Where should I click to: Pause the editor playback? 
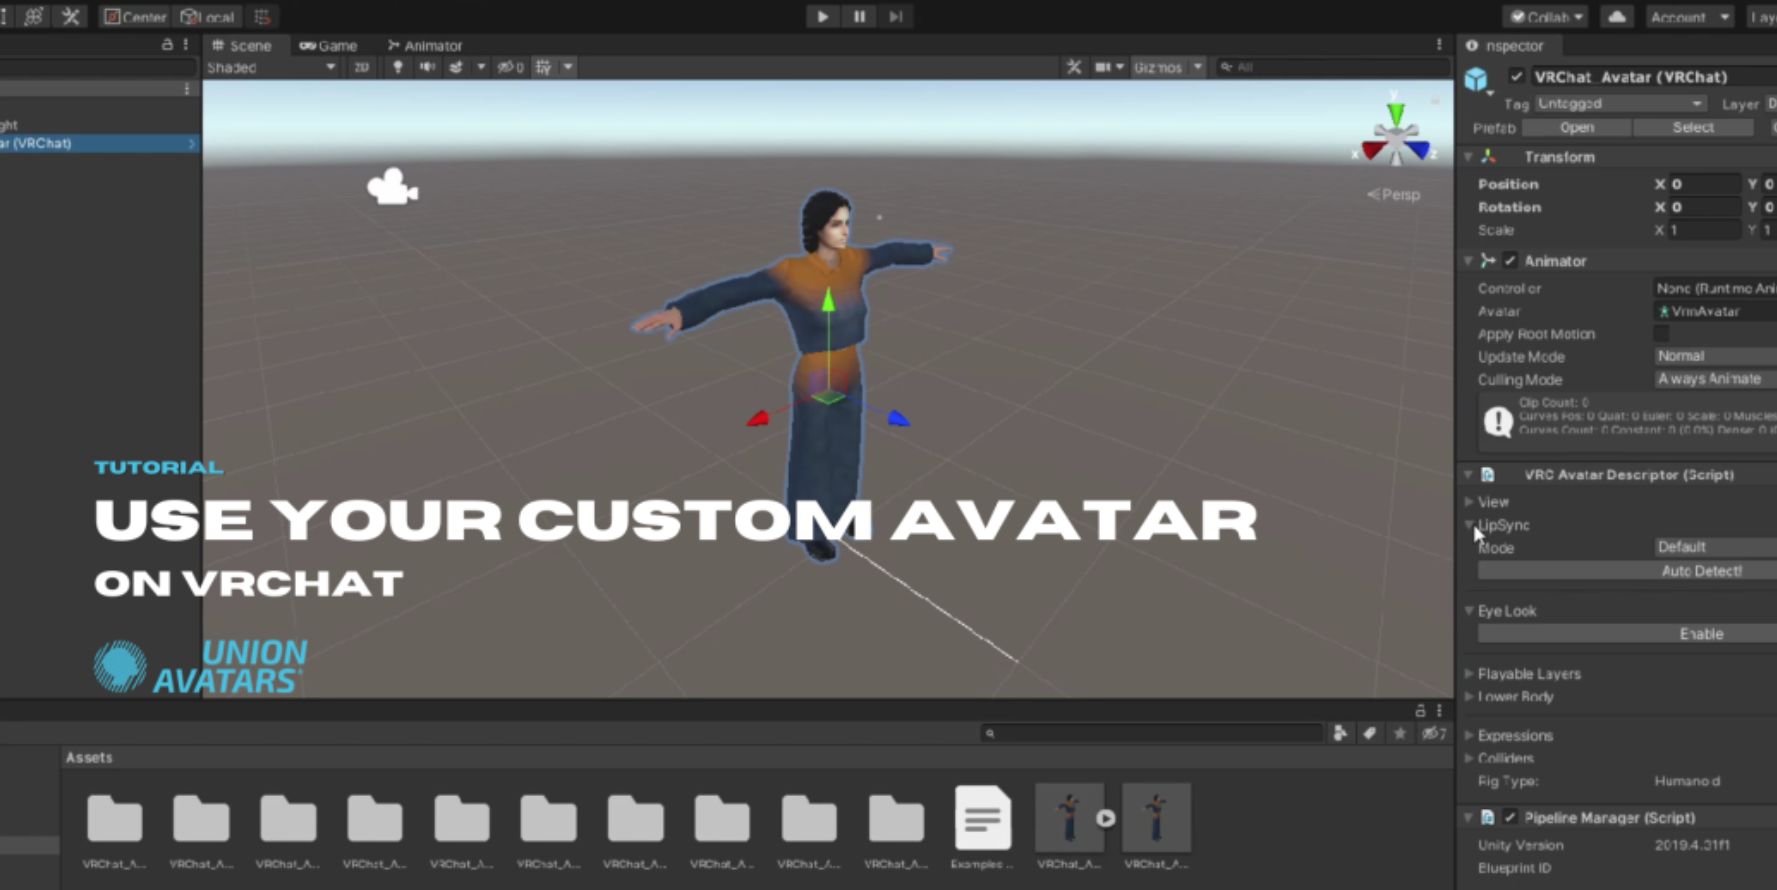(859, 16)
